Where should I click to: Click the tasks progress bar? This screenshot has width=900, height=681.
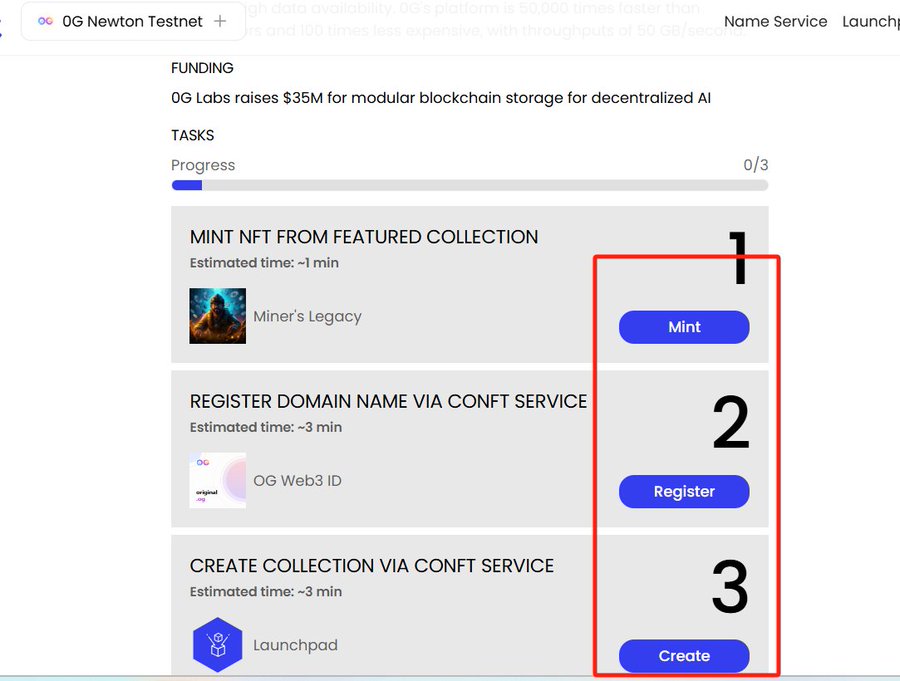tap(470, 185)
